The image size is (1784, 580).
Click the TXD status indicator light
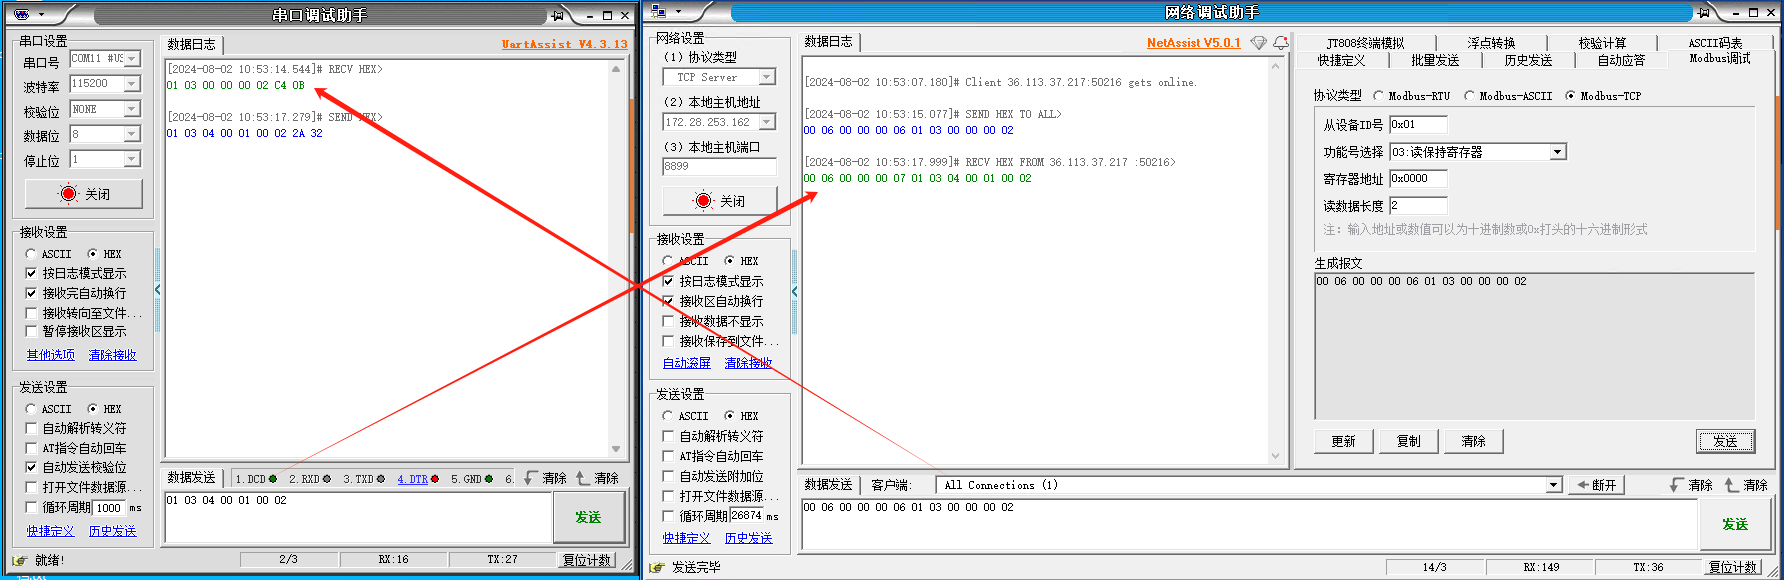[x=381, y=479]
